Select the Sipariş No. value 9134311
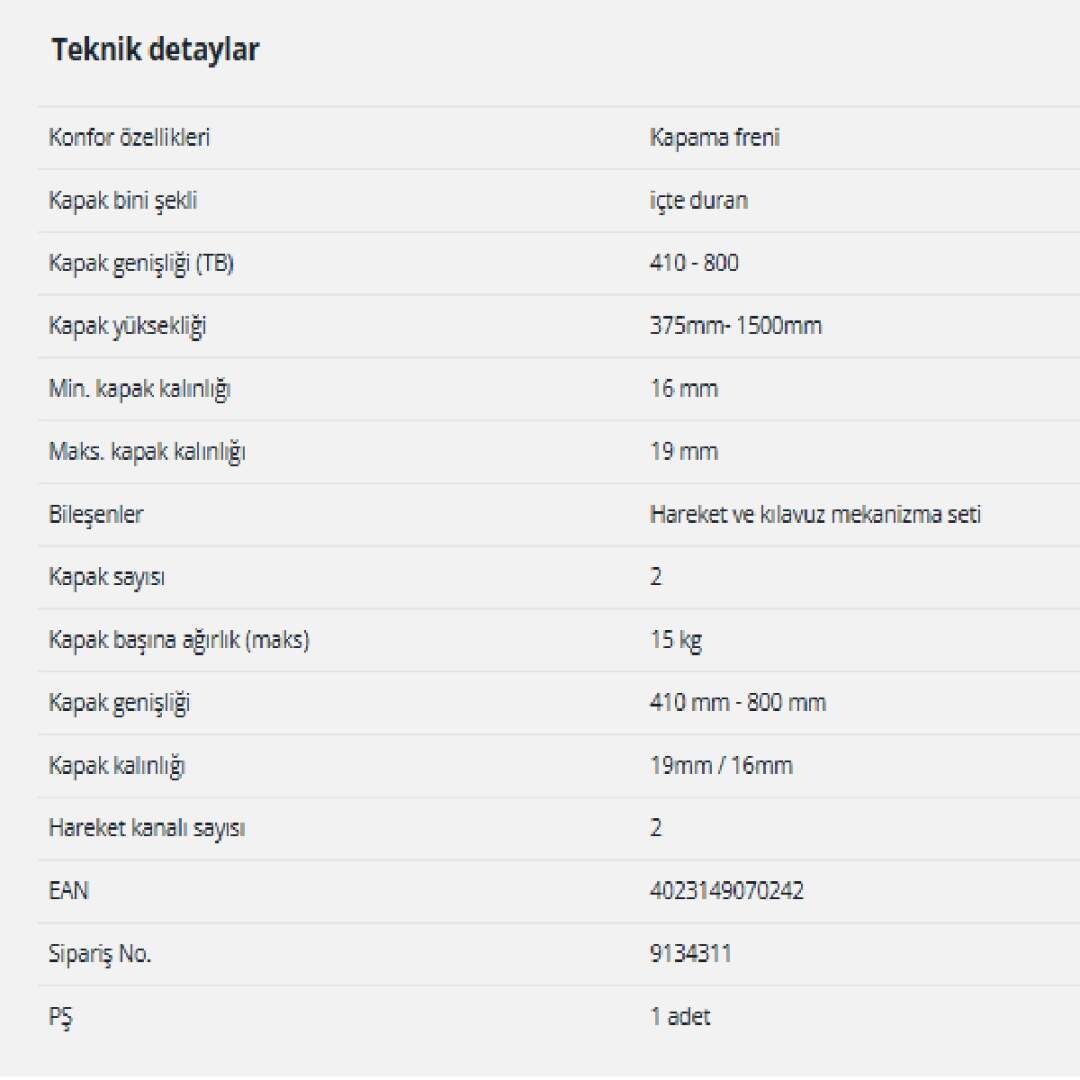Image resolution: width=1080 pixels, height=1080 pixels. tap(690, 954)
